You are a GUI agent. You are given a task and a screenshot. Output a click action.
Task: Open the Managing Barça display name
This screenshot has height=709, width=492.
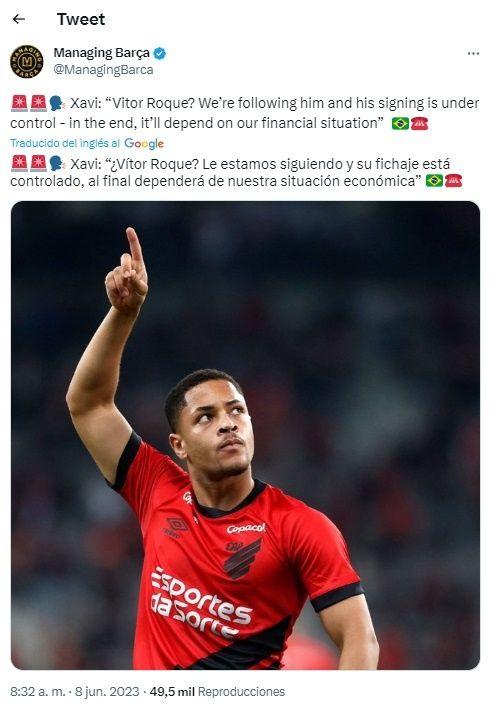[101, 53]
